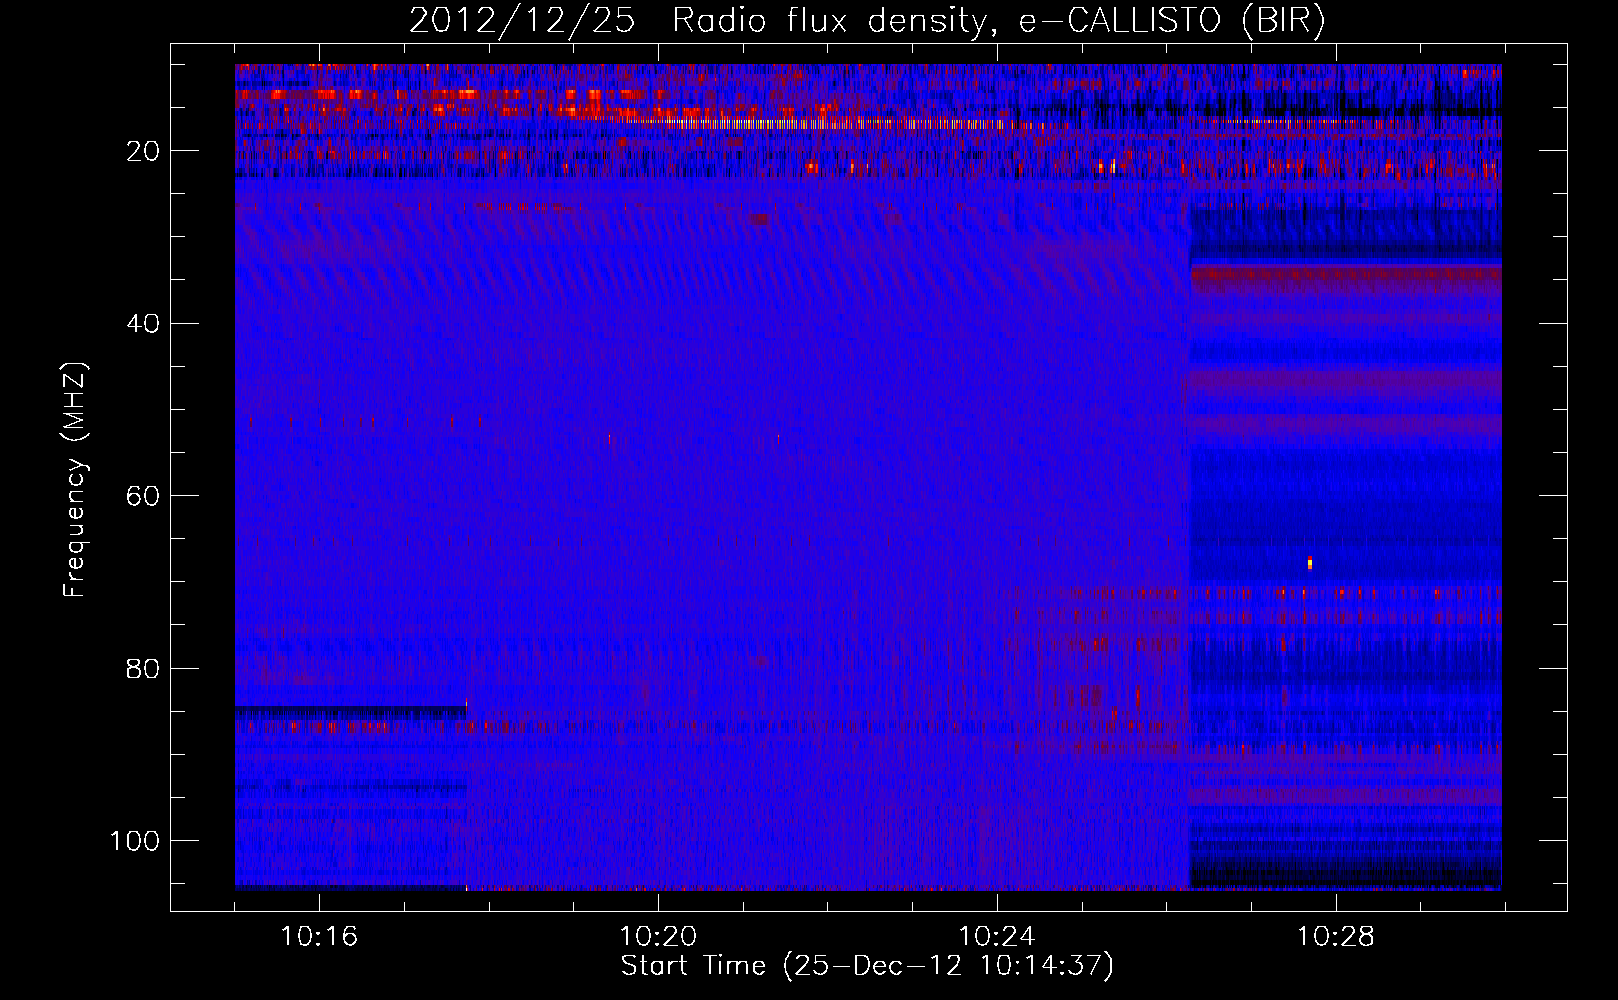This screenshot has width=1618, height=1000.
Task: Click the 20 MHz frequency tick label
Action: 144,151
